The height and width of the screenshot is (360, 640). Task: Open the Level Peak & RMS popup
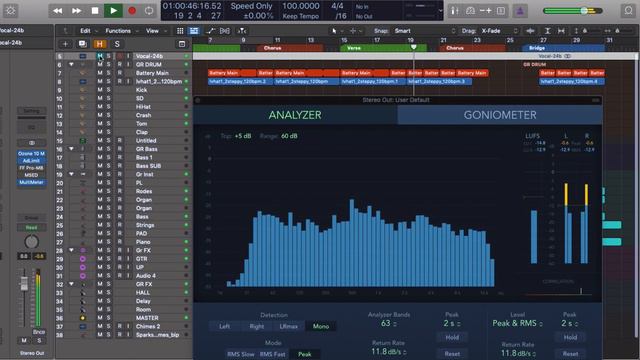pos(517,324)
